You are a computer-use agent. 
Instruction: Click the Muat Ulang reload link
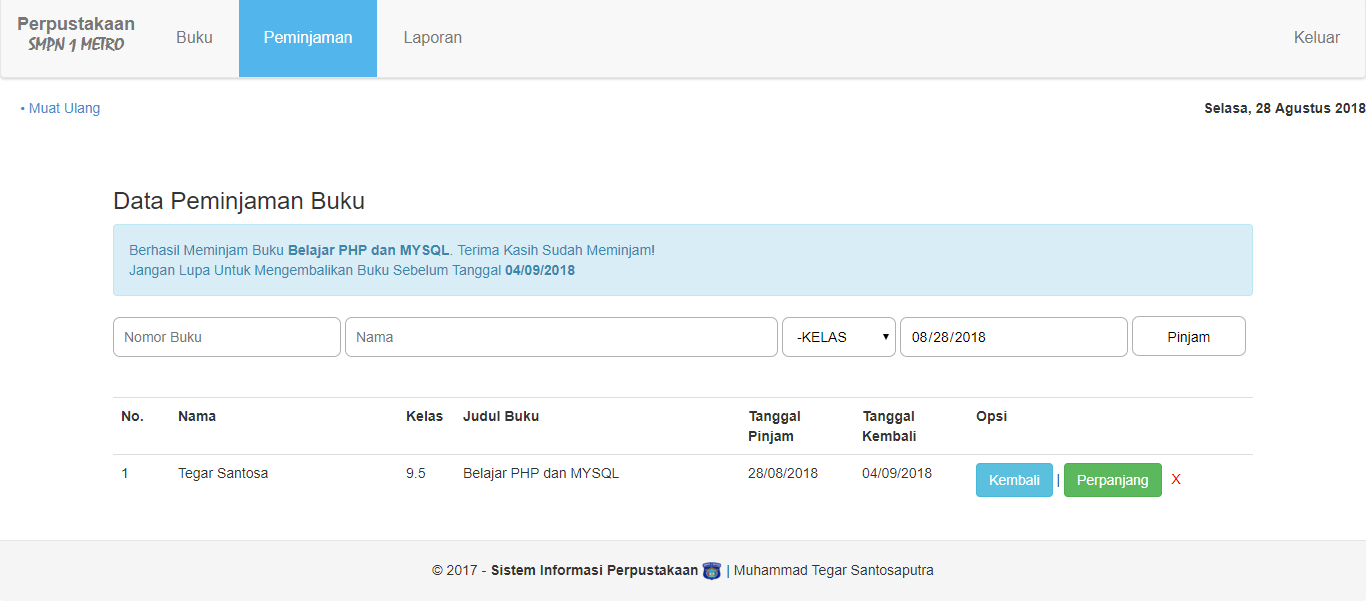click(64, 108)
